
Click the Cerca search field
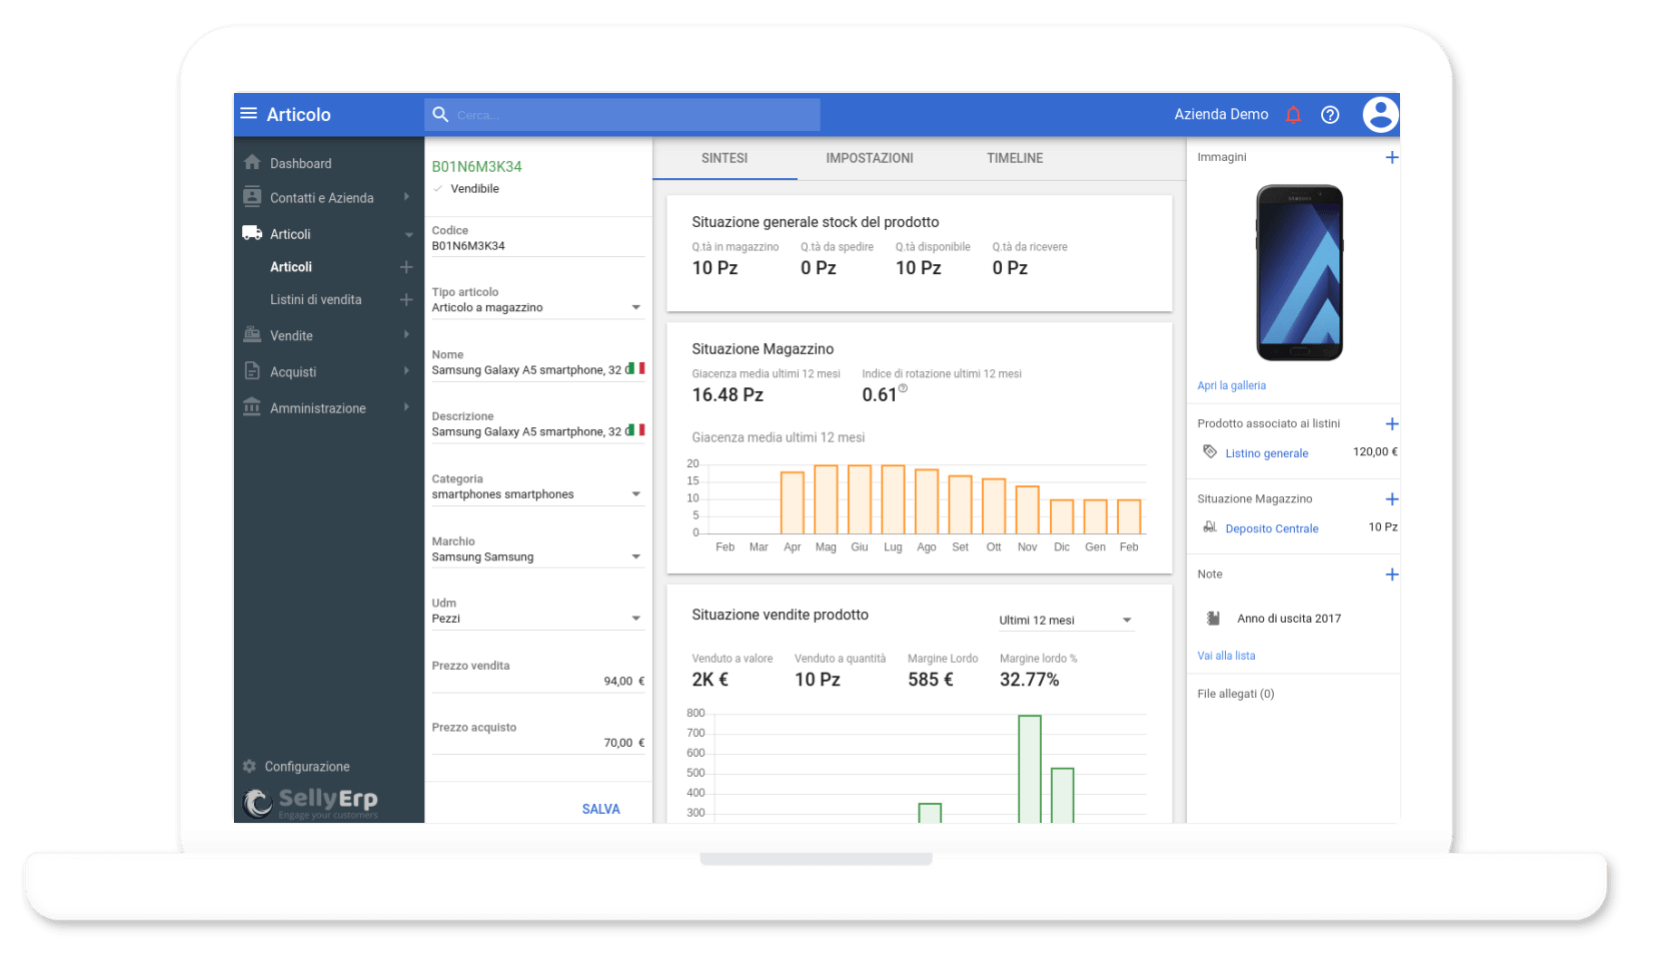point(622,115)
